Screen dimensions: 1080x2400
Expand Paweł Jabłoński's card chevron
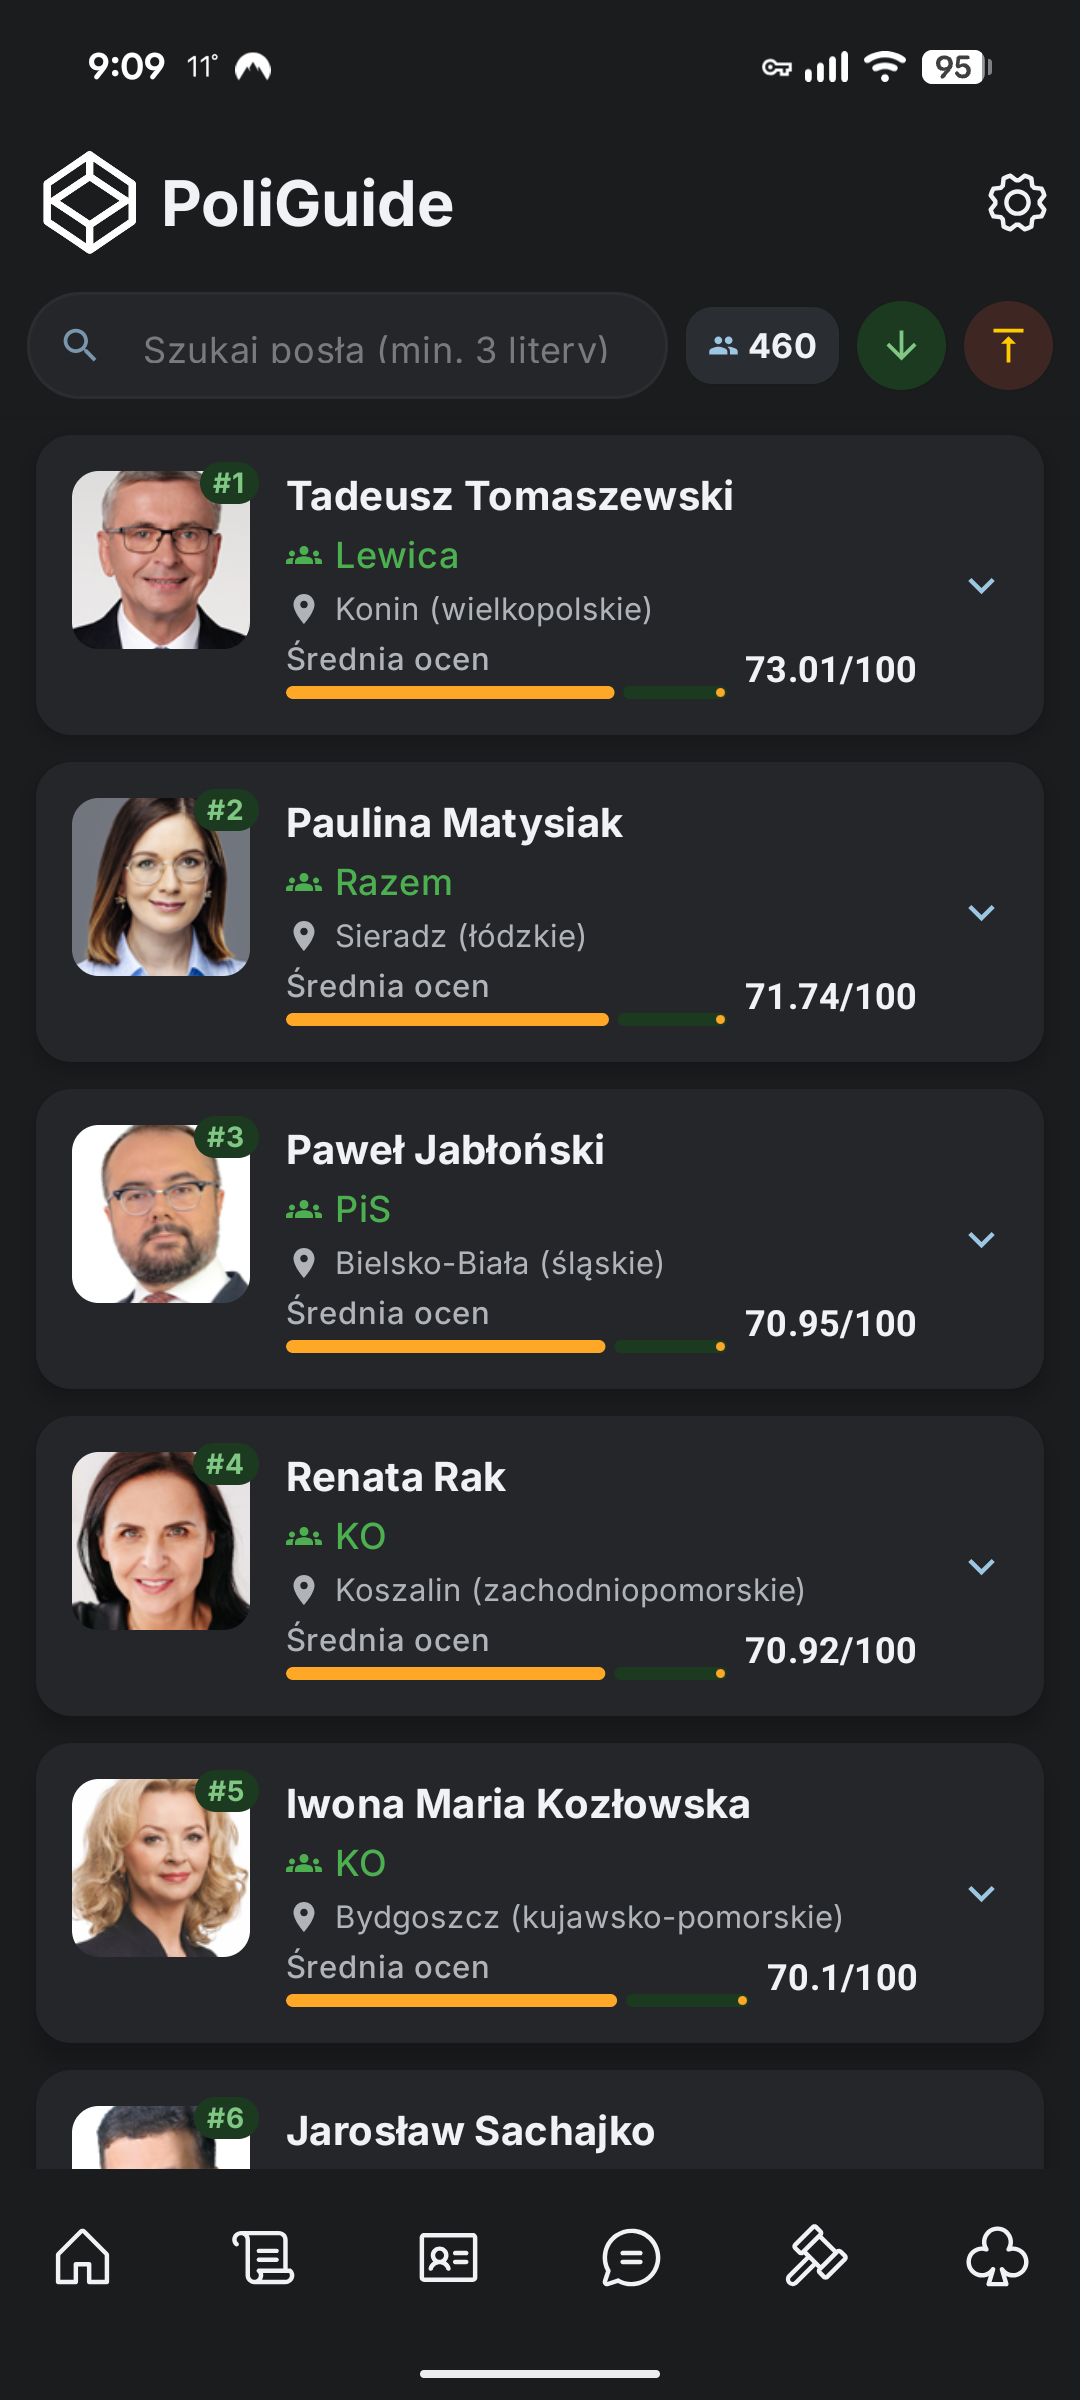[981, 1240]
